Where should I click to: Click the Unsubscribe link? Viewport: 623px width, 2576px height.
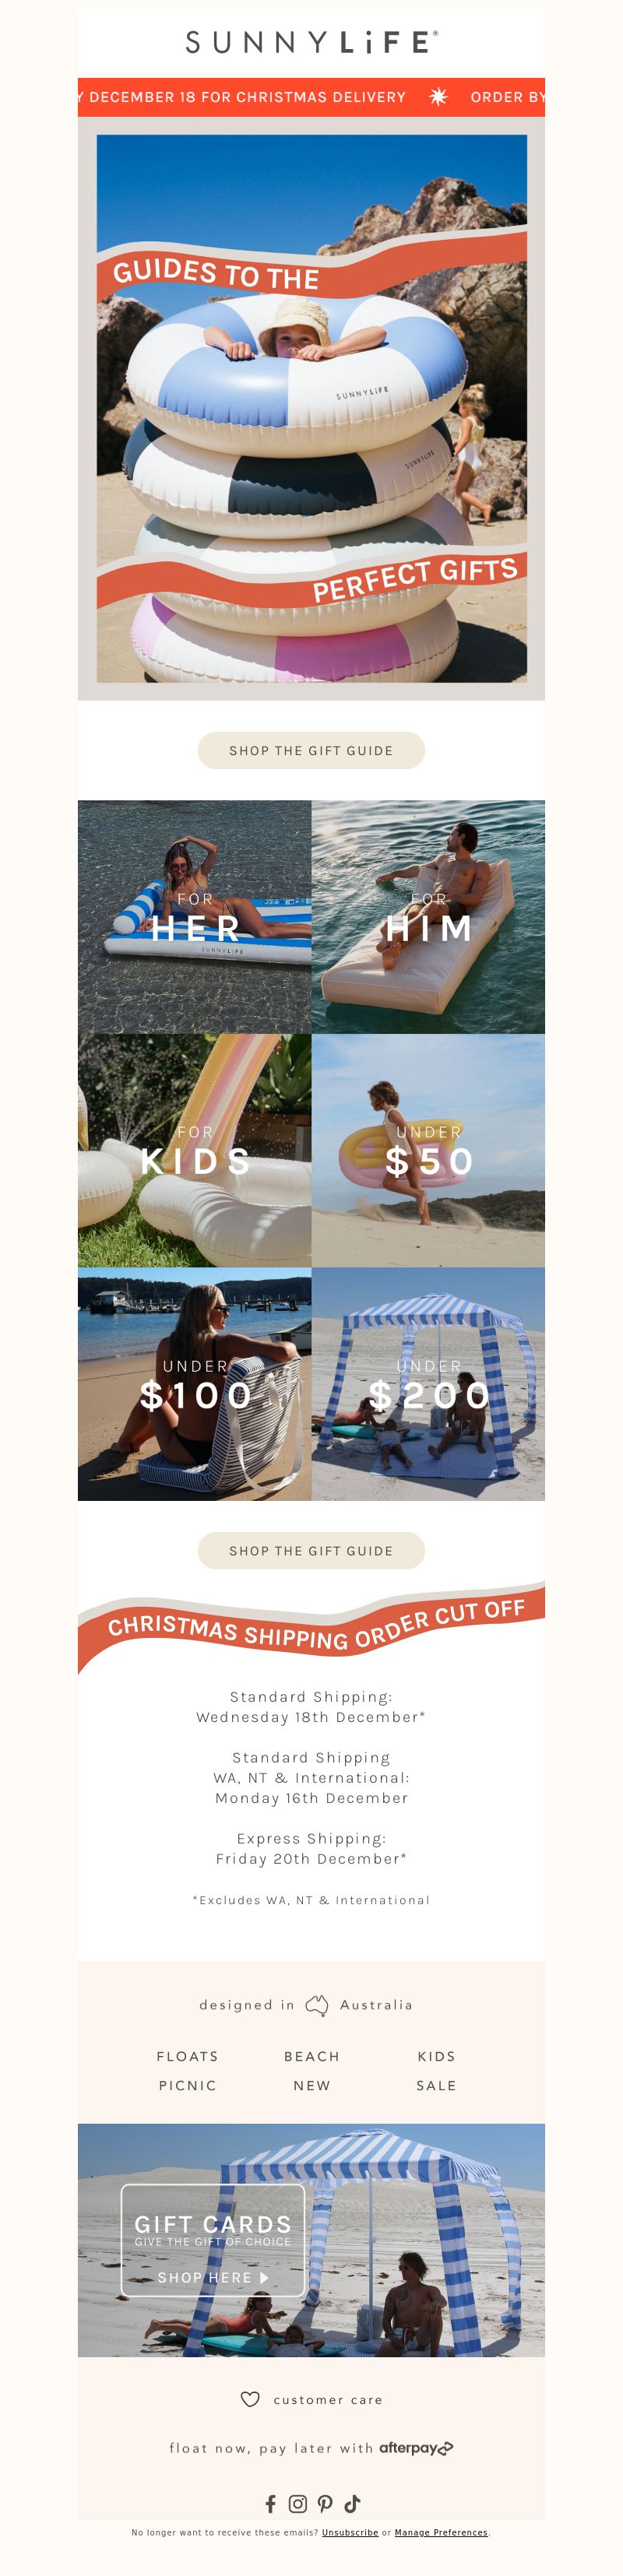tap(350, 2533)
